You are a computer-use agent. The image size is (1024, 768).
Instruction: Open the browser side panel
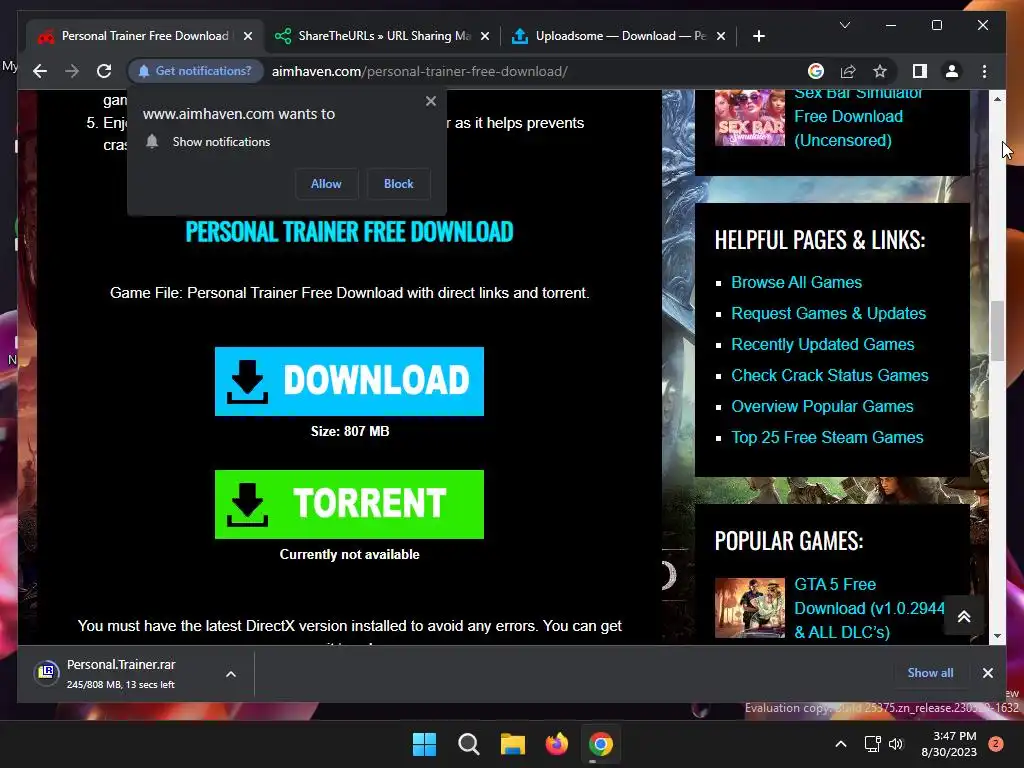click(920, 71)
